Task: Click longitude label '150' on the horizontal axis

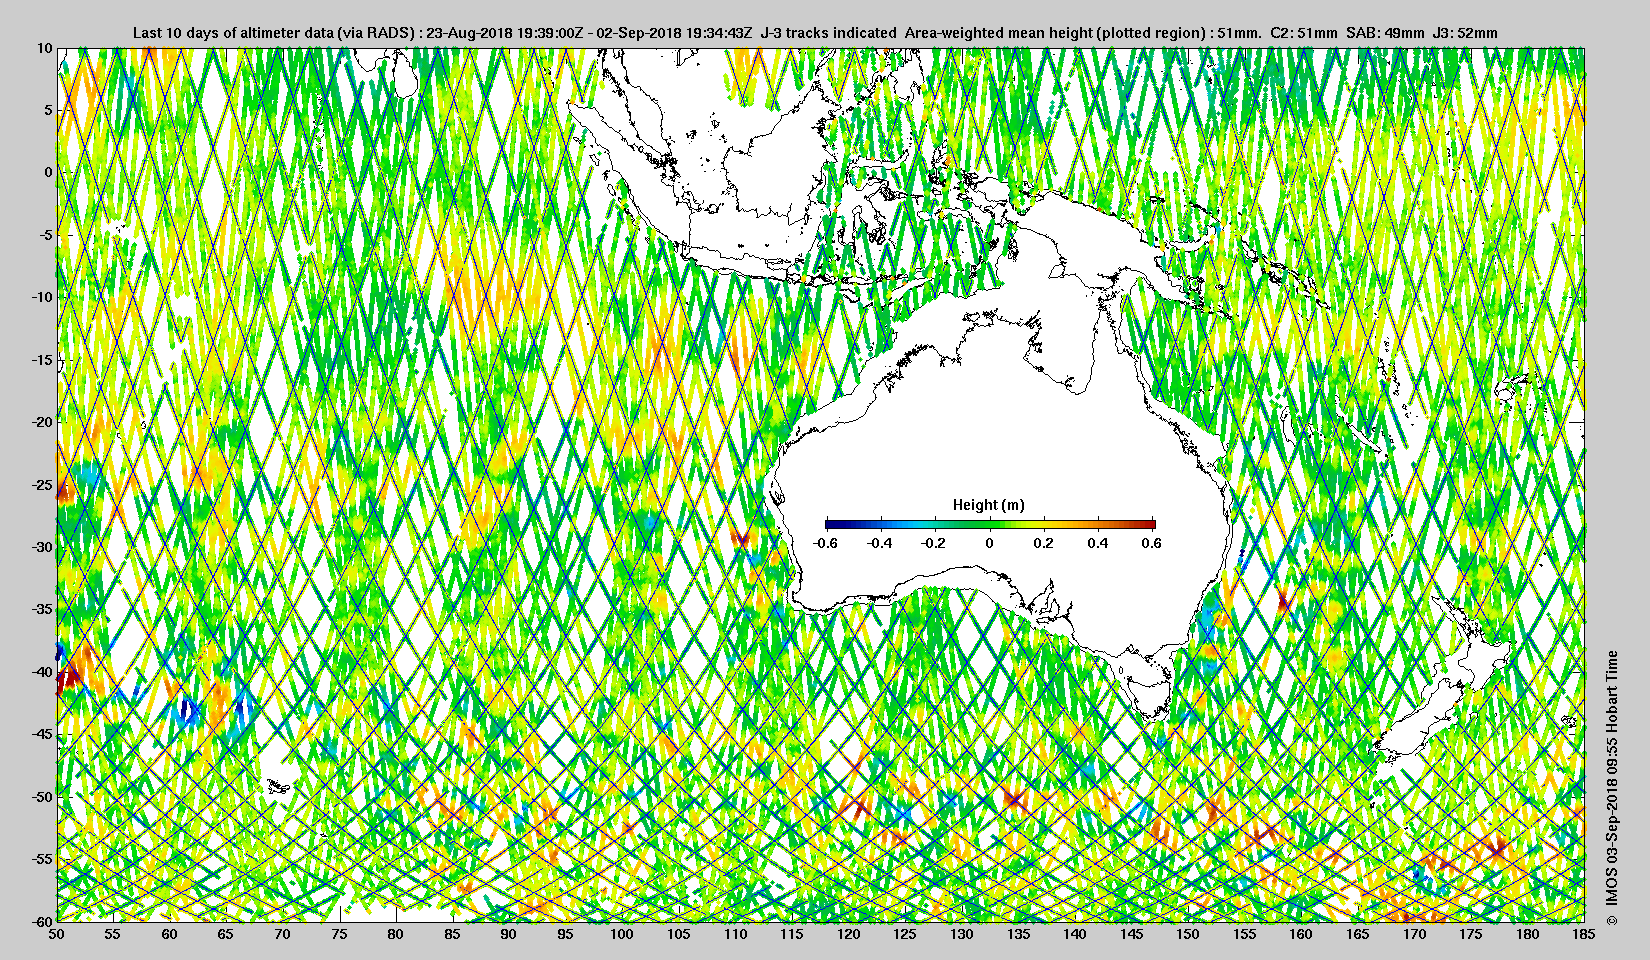Action: [x=1188, y=934]
